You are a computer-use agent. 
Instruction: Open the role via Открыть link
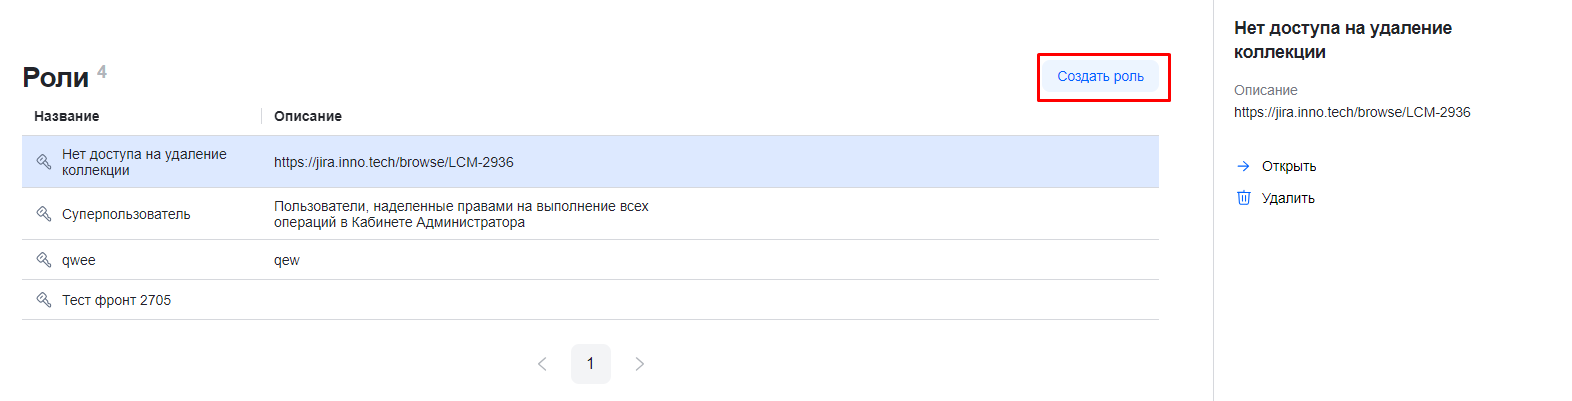1288,167
